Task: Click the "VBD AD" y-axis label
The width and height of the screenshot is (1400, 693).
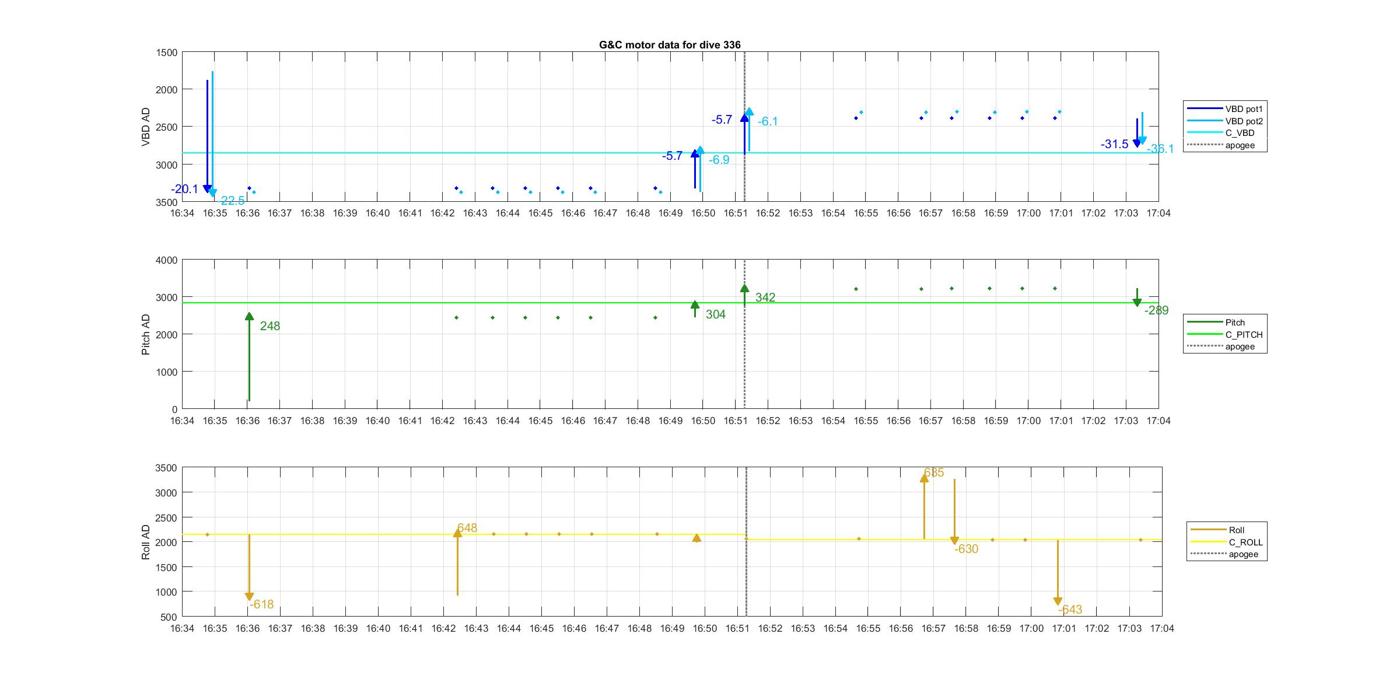Action: tap(146, 127)
